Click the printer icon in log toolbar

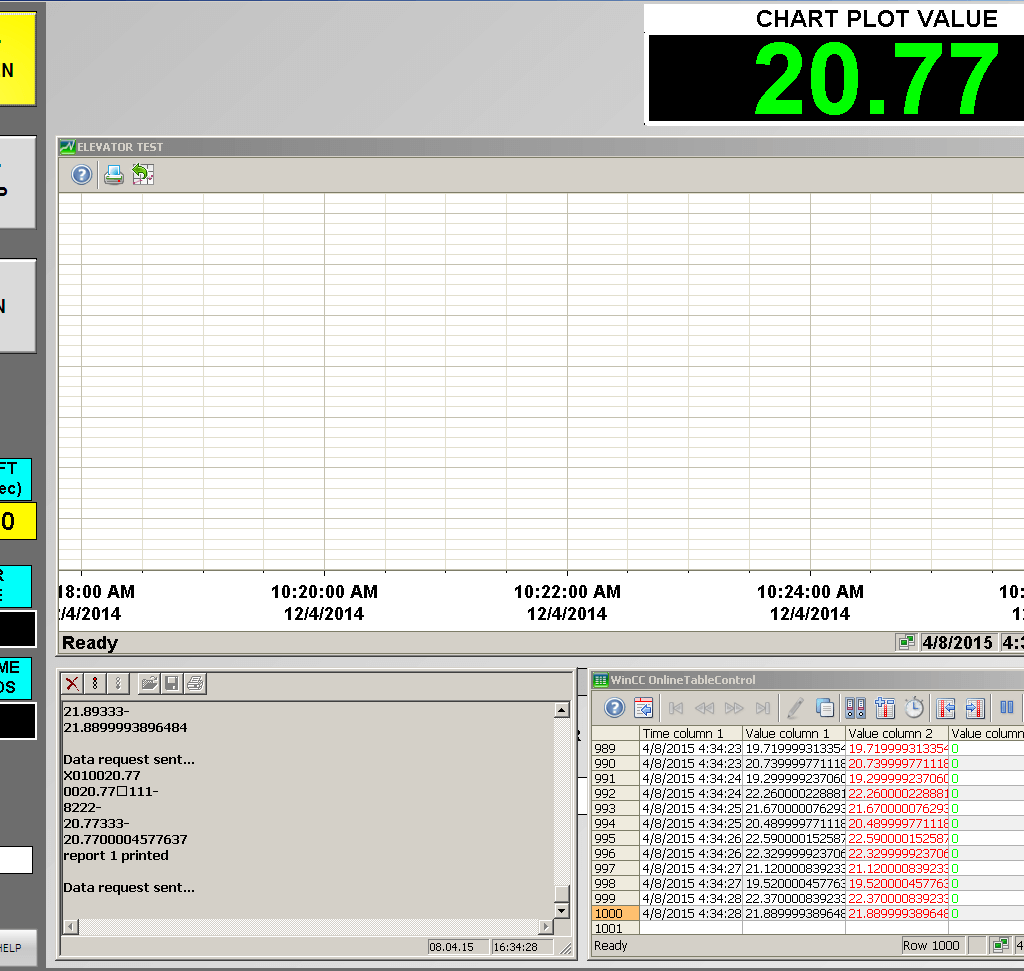click(x=195, y=684)
